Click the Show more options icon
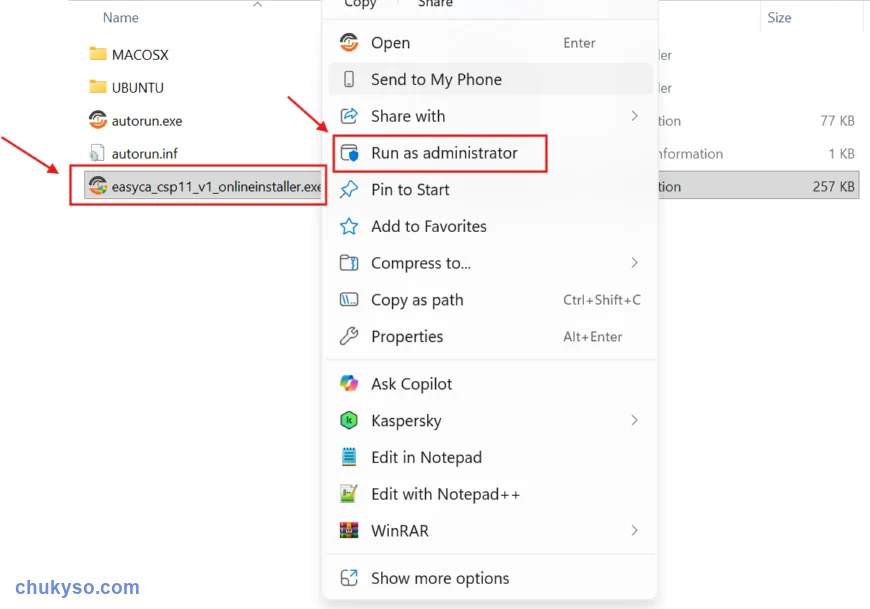870x609 pixels. click(x=349, y=578)
